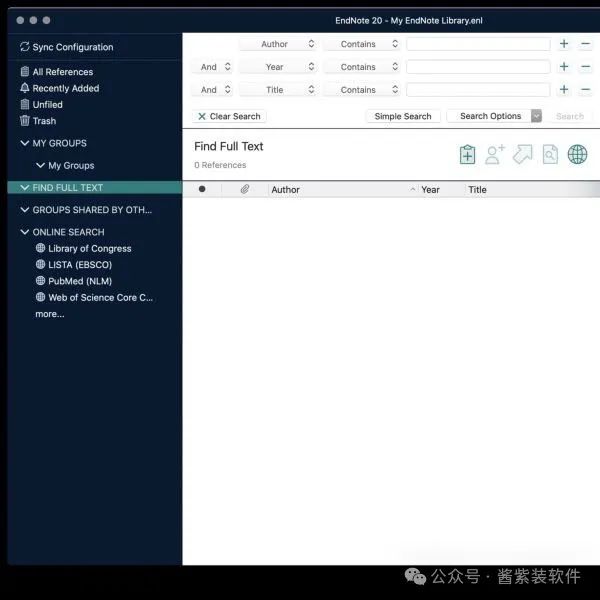Open the Author field dropdown

click(278, 44)
